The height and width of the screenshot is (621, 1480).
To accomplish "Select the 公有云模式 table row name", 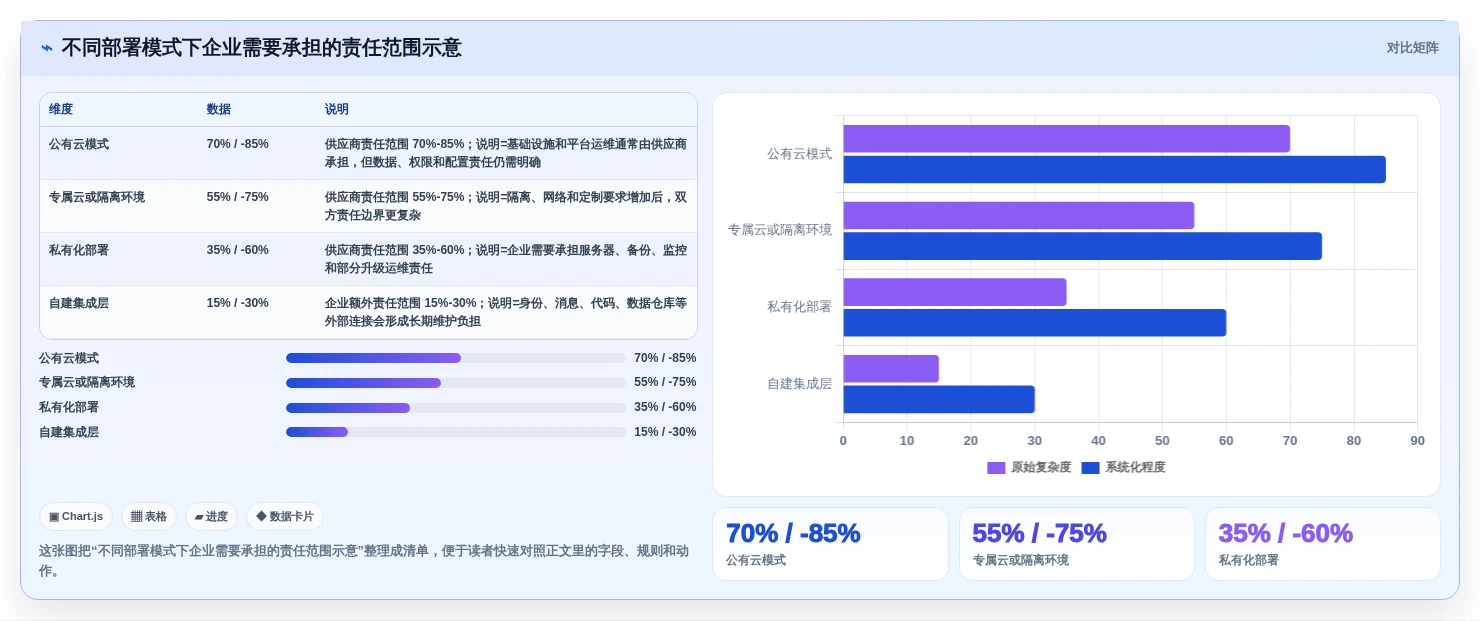I will (x=79, y=144).
